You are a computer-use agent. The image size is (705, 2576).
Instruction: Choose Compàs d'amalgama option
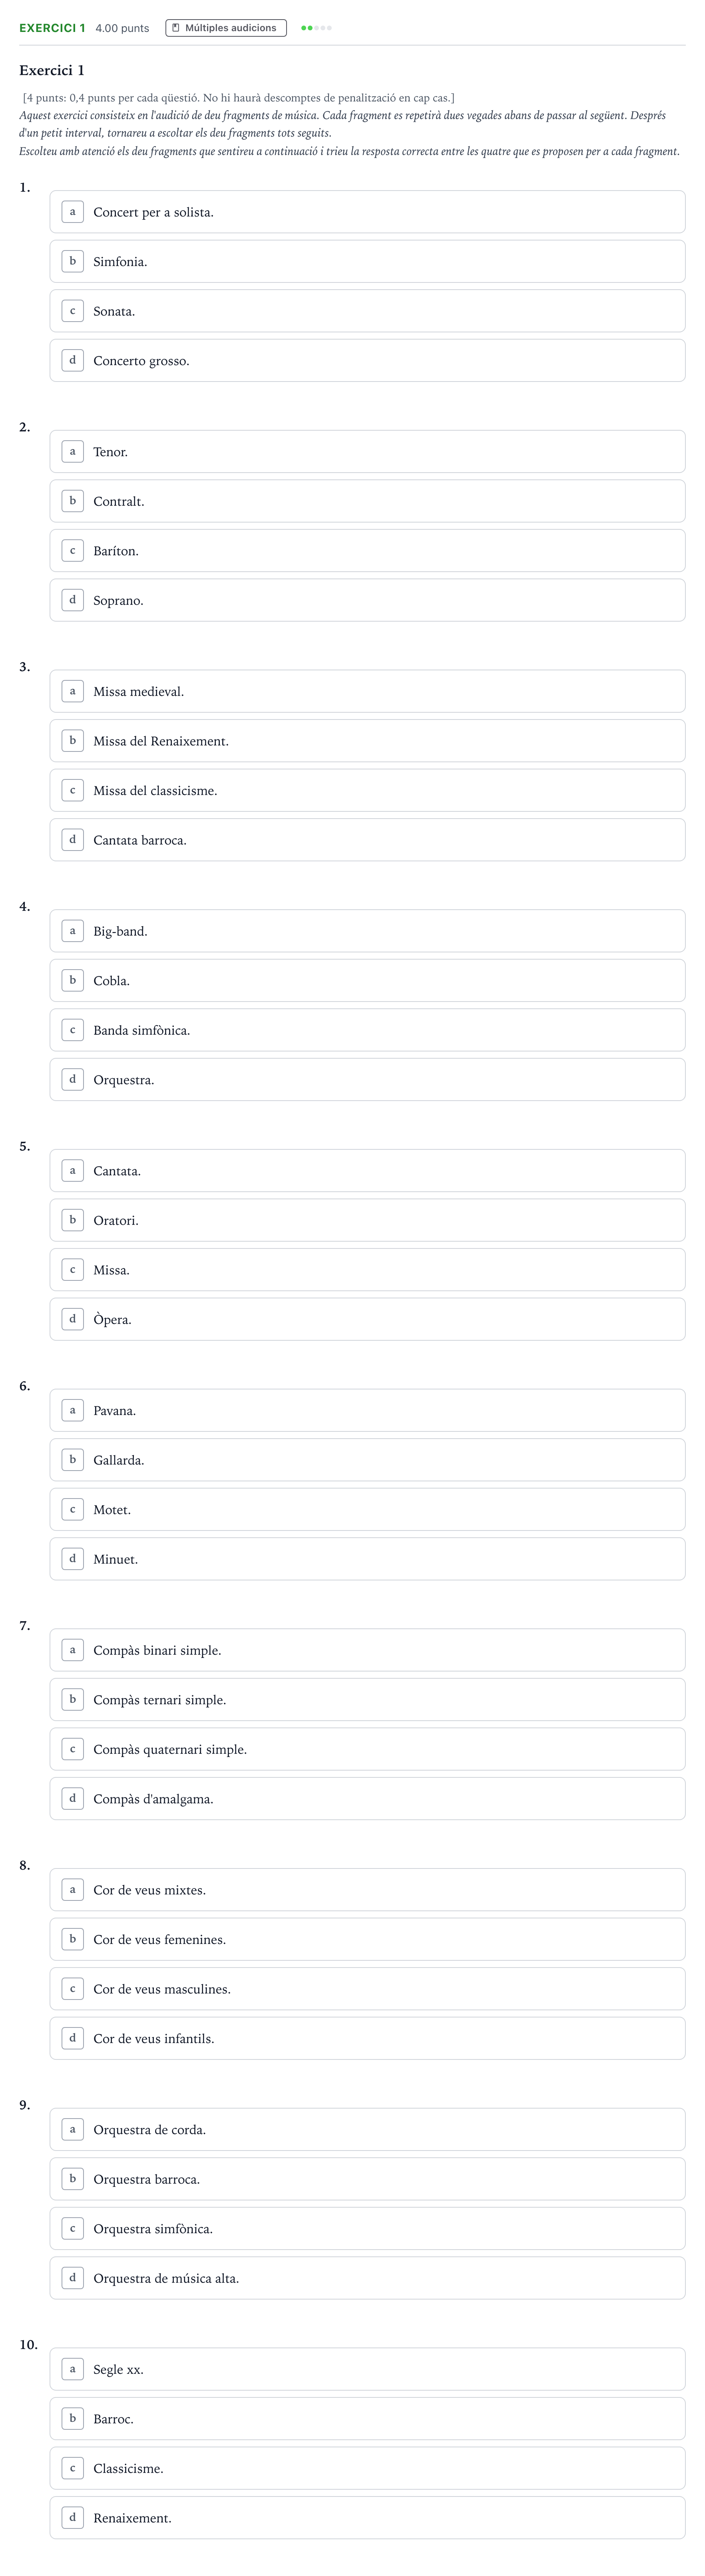coord(367,1798)
